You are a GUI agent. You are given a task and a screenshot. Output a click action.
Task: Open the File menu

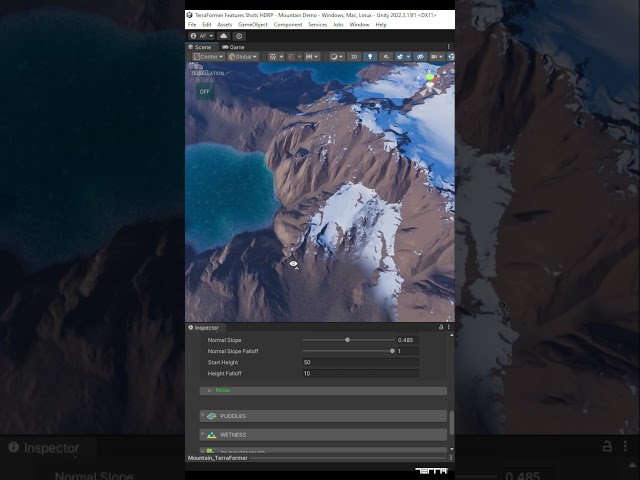point(192,24)
